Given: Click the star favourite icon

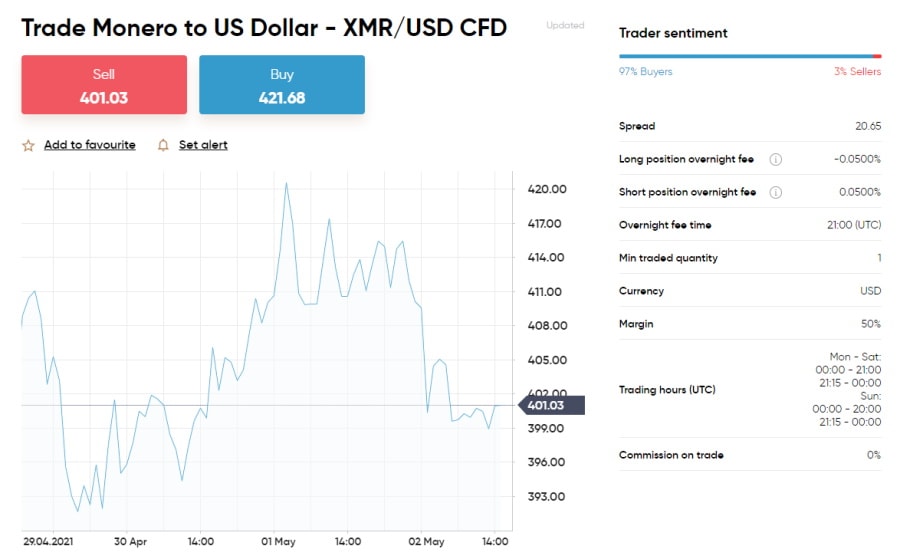Looking at the screenshot, I should pos(28,145).
